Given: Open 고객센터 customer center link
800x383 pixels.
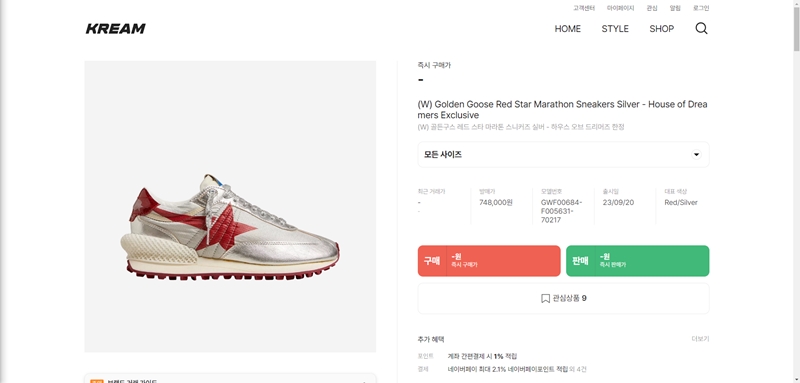Looking at the screenshot, I should 584,8.
